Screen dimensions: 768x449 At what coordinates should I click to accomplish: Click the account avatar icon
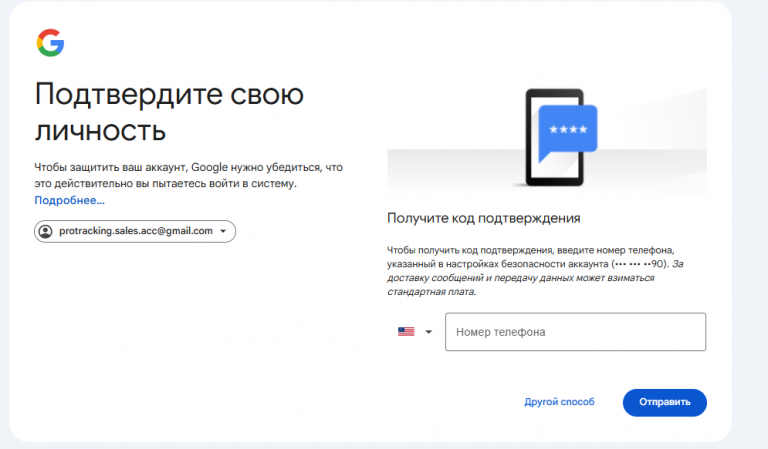[46, 231]
